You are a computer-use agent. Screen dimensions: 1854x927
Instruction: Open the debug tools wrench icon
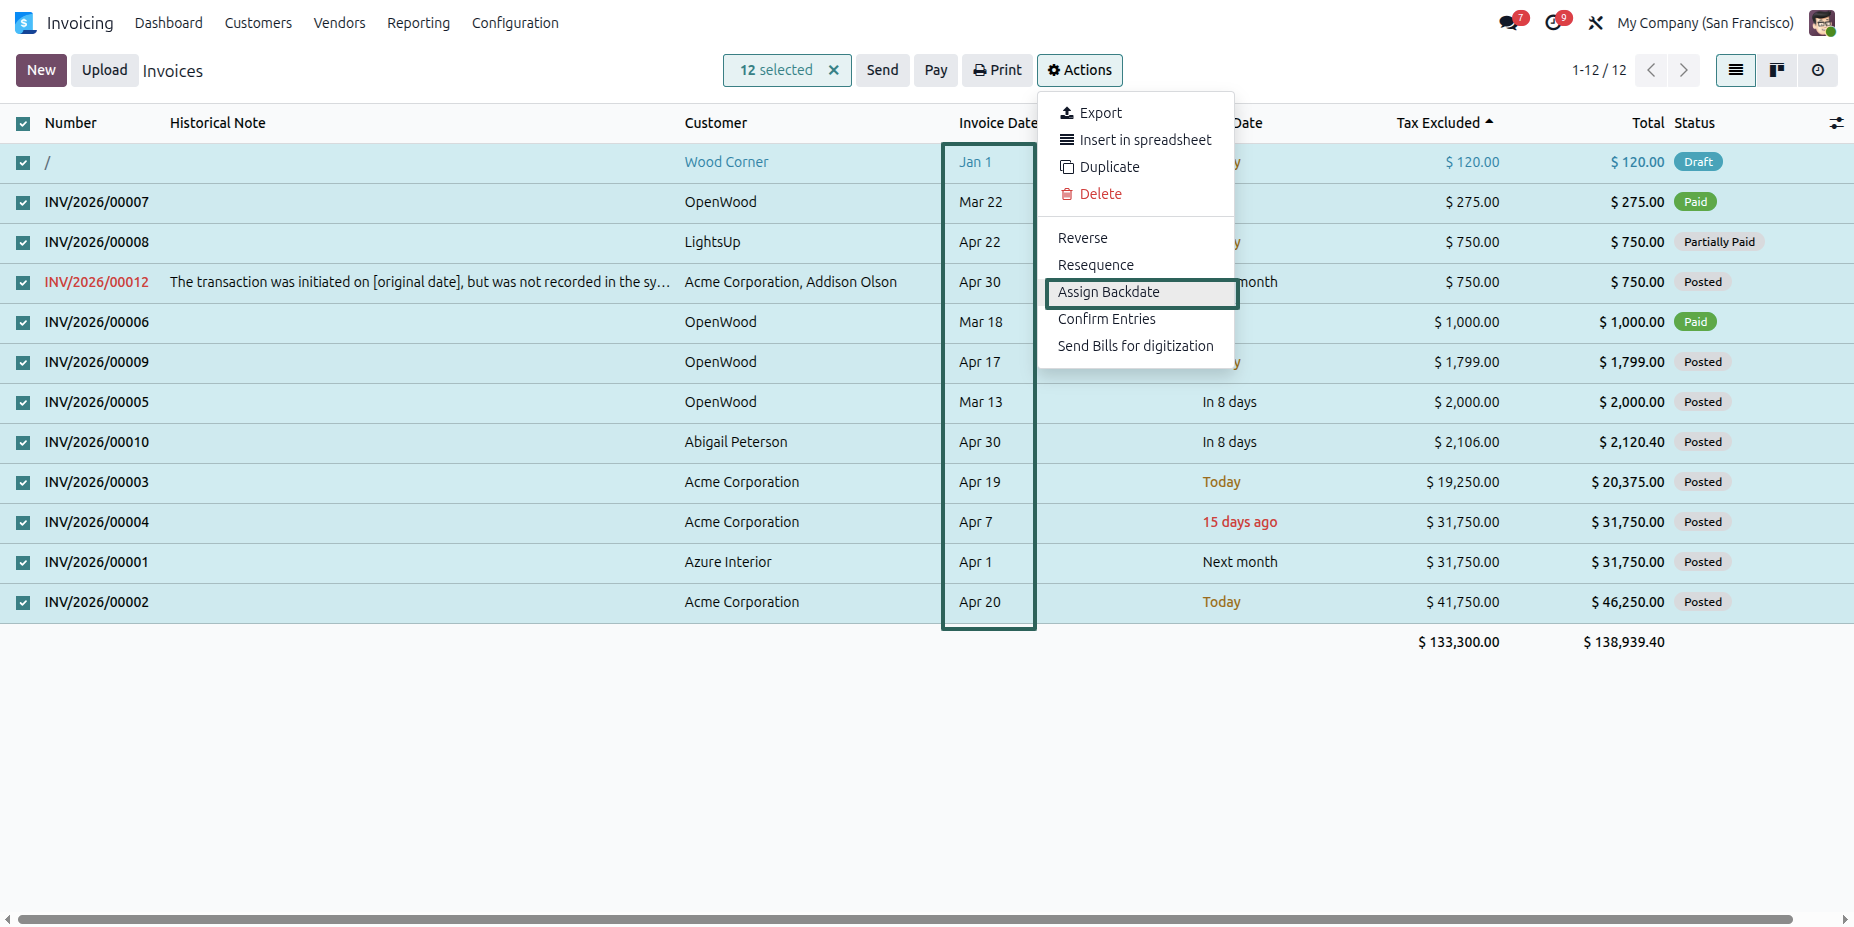tap(1596, 23)
